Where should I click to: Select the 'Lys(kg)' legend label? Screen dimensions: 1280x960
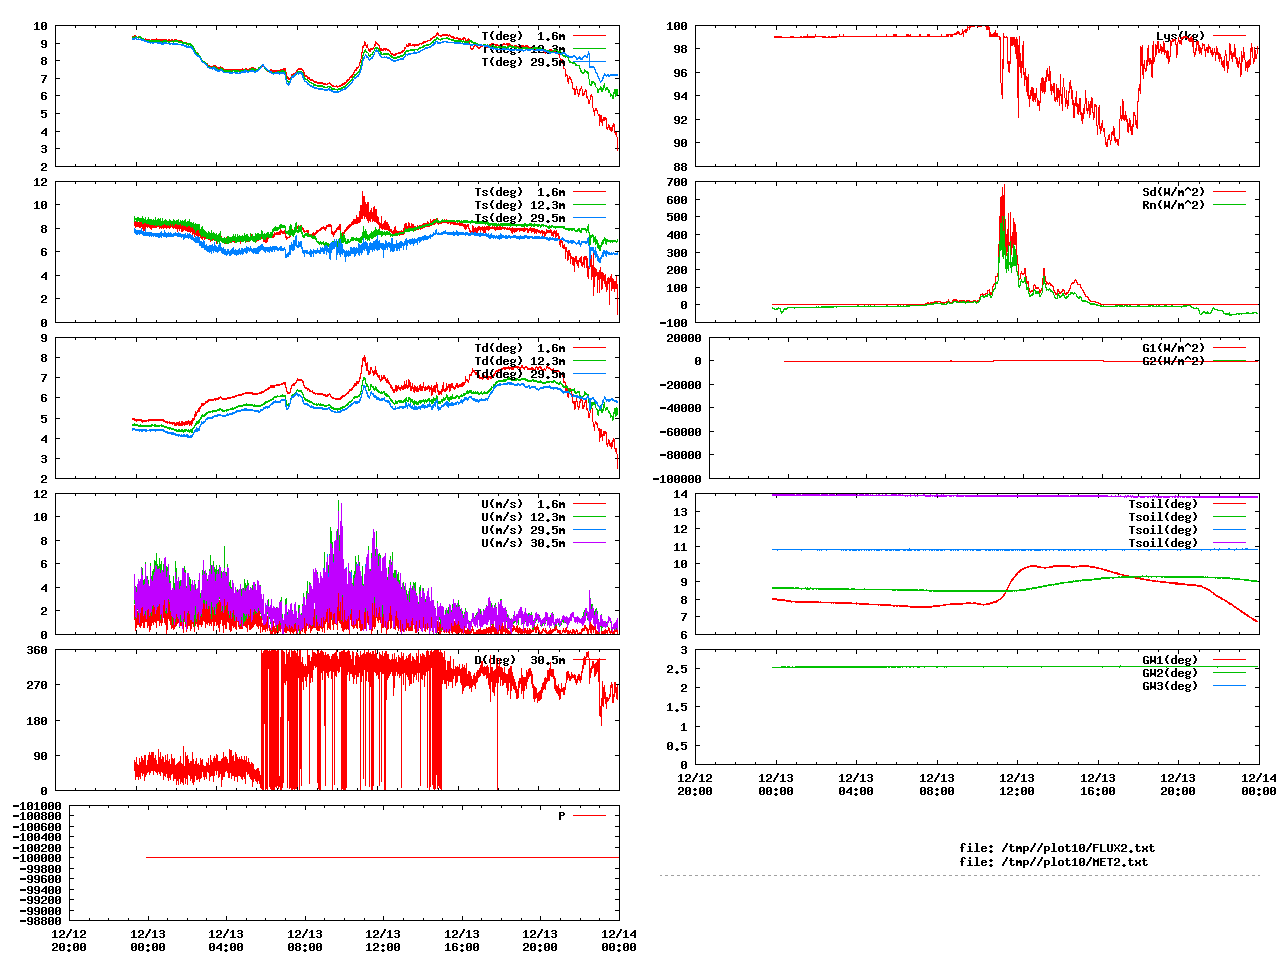pos(1180,36)
